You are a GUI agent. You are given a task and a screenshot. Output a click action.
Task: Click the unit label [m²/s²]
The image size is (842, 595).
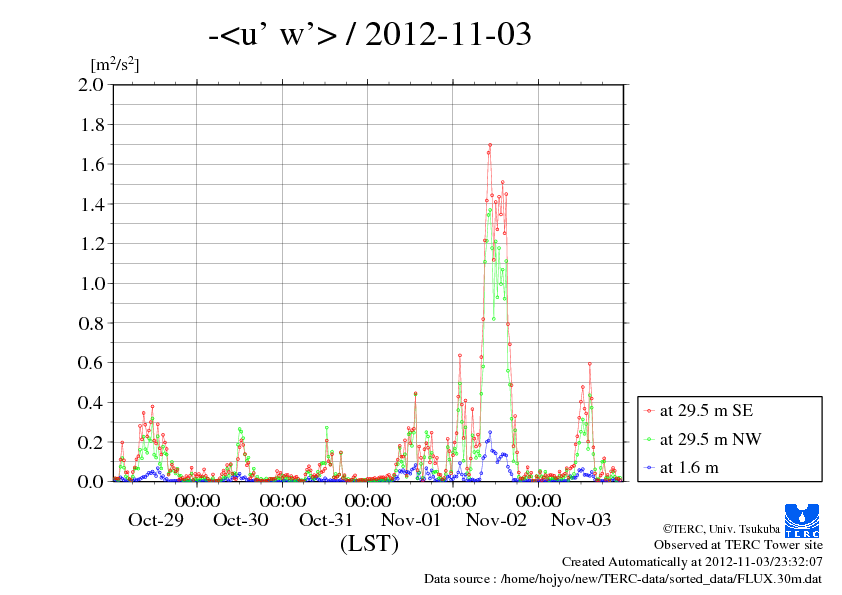tap(115, 65)
